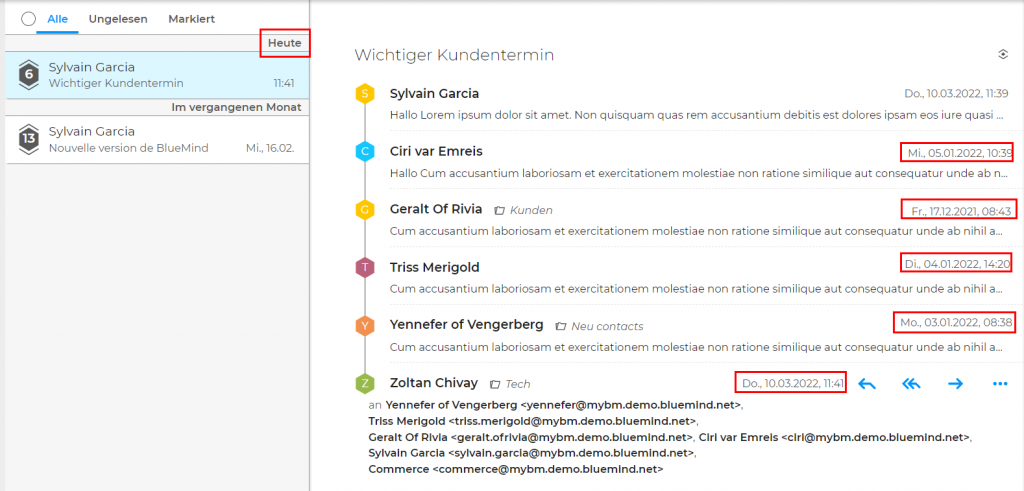The width and height of the screenshot is (1024, 491).
Task: Expand the Triss Merigold message
Action: pyautogui.click(x=600, y=277)
